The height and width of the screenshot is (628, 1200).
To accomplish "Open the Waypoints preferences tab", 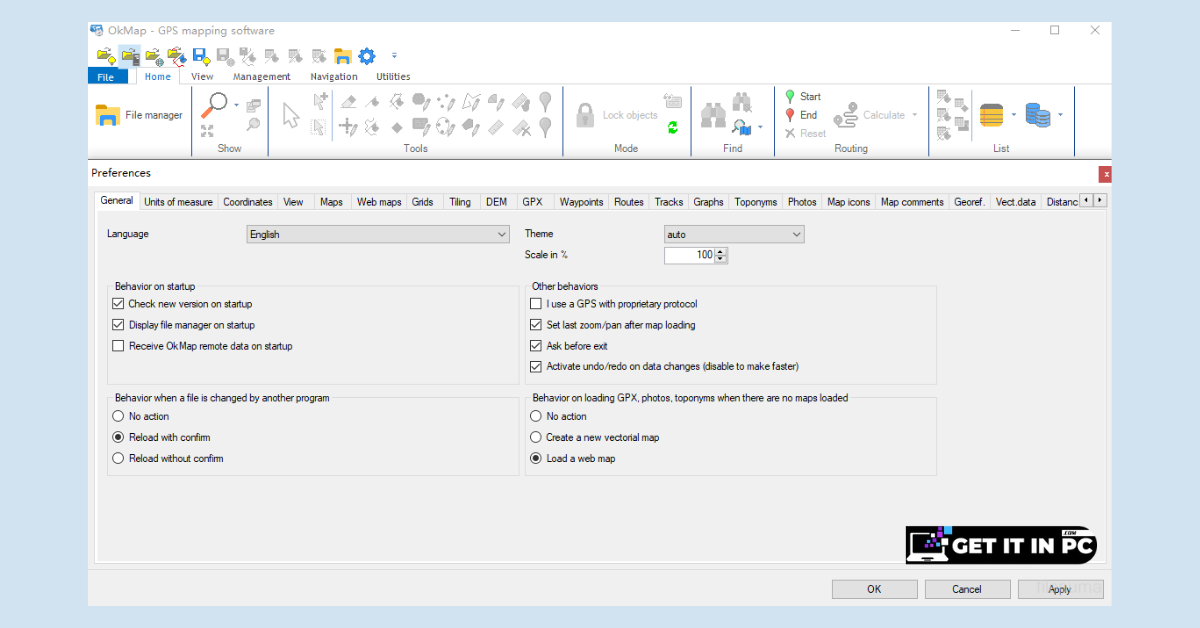I will pyautogui.click(x=581, y=202).
